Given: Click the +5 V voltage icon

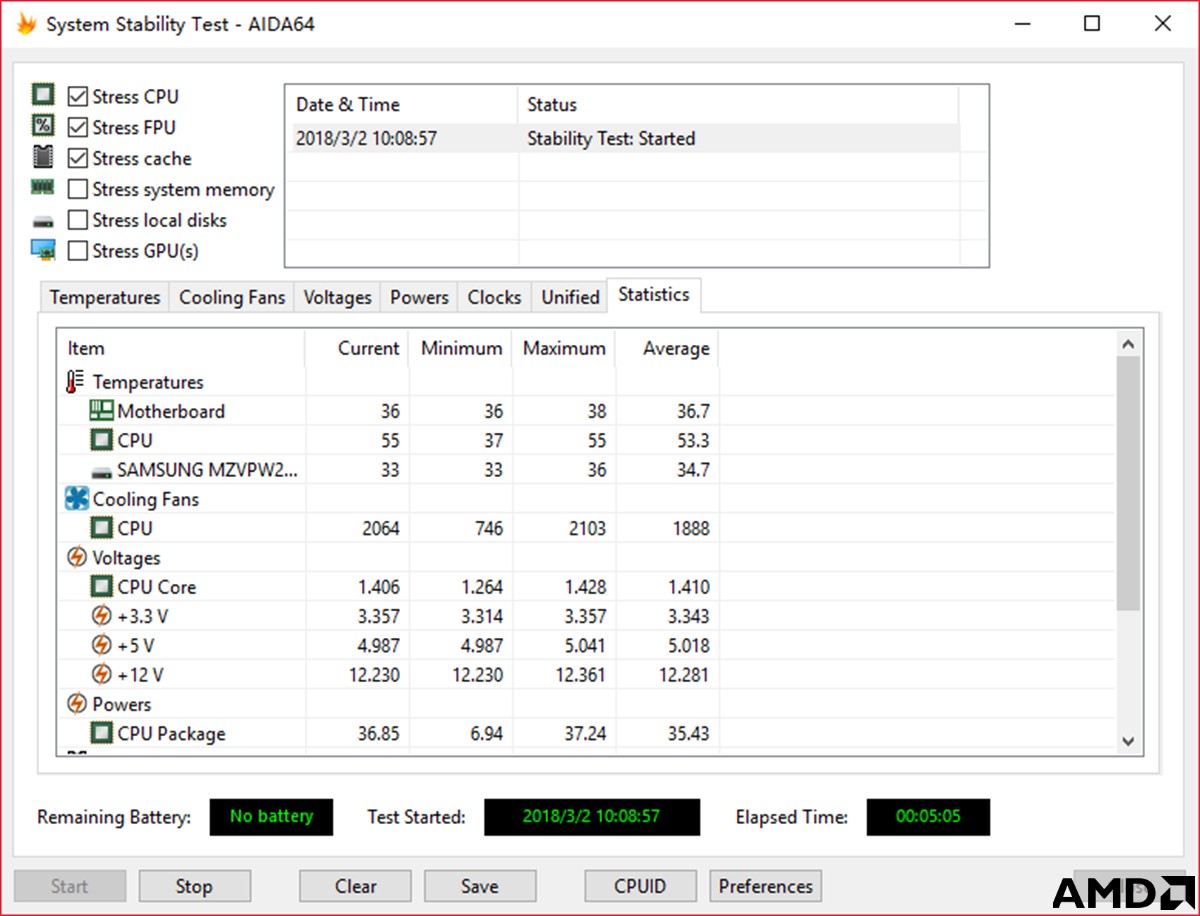Looking at the screenshot, I should coord(102,645).
